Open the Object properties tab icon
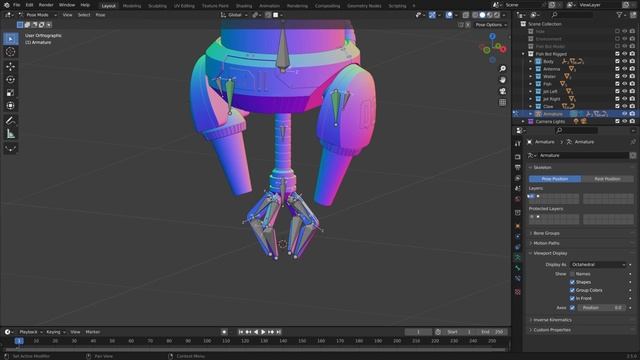 coord(518,226)
